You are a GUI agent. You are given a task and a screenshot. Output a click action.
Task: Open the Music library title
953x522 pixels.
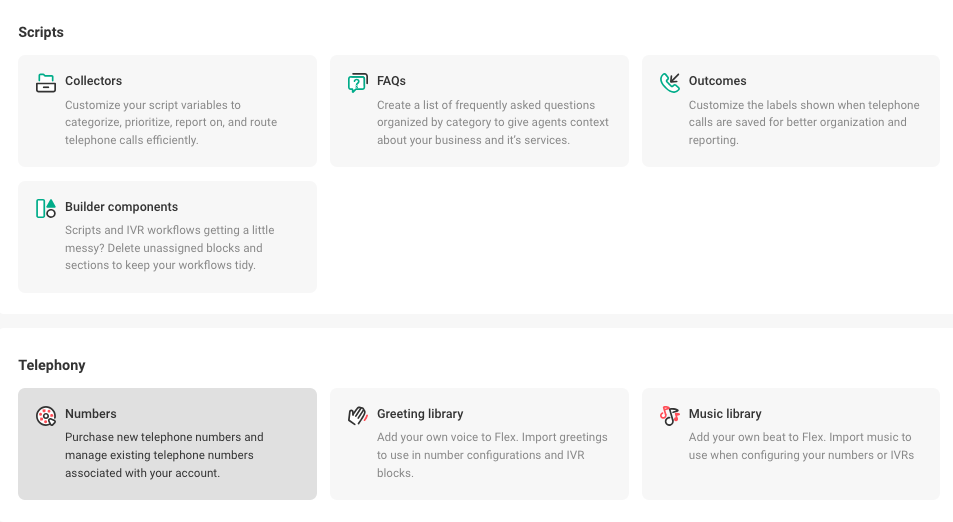[725, 414]
